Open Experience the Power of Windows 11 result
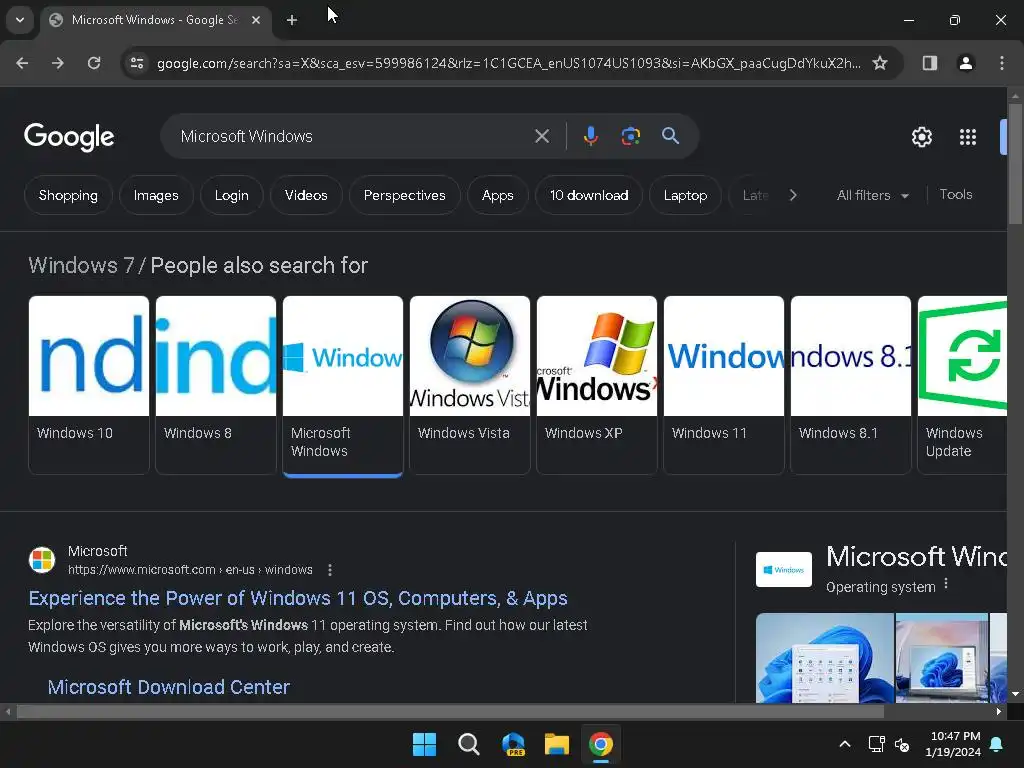Image resolution: width=1024 pixels, height=768 pixels. point(298,598)
